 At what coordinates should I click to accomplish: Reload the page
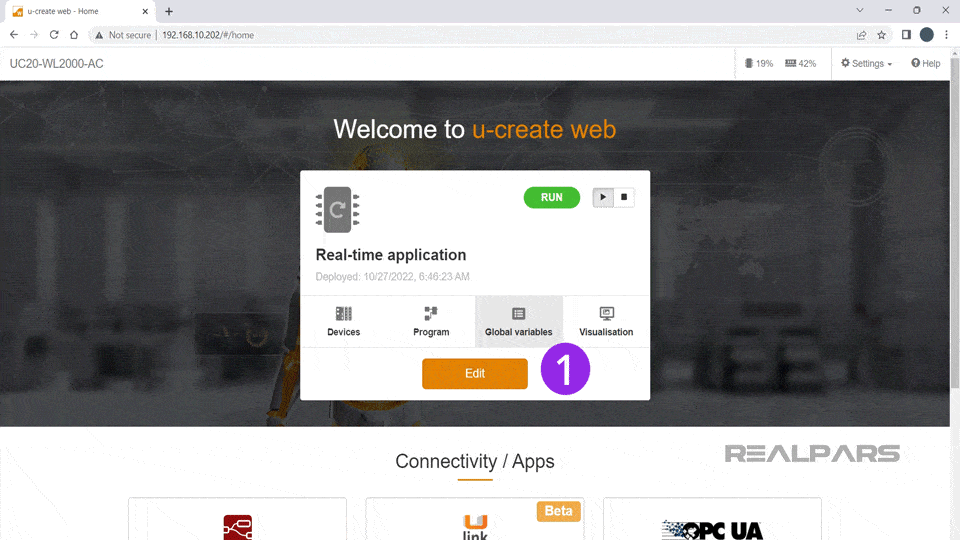[x=54, y=35]
